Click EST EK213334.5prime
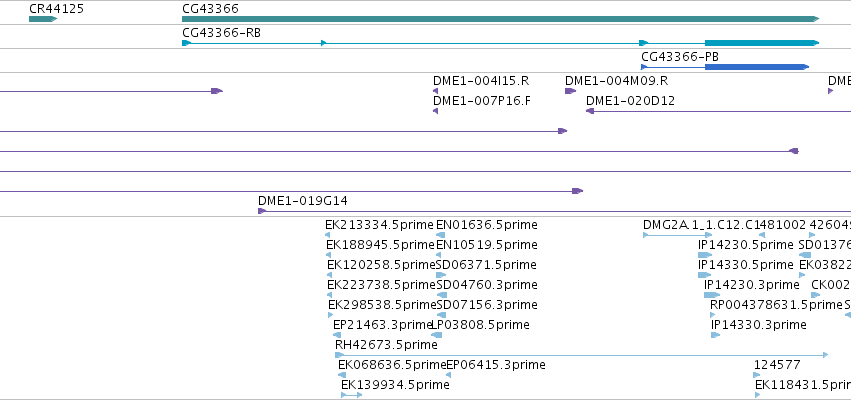 379,225
